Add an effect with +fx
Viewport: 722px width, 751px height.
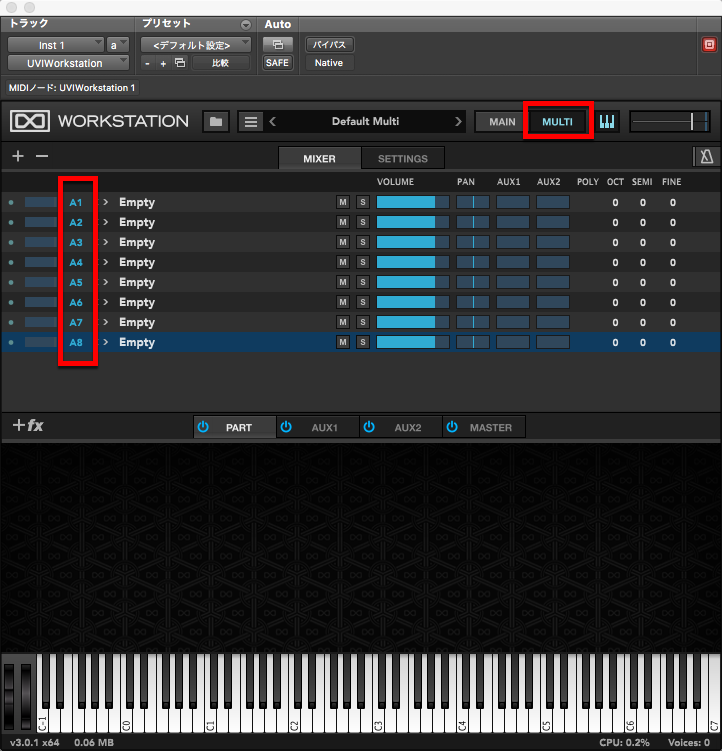coord(28,425)
